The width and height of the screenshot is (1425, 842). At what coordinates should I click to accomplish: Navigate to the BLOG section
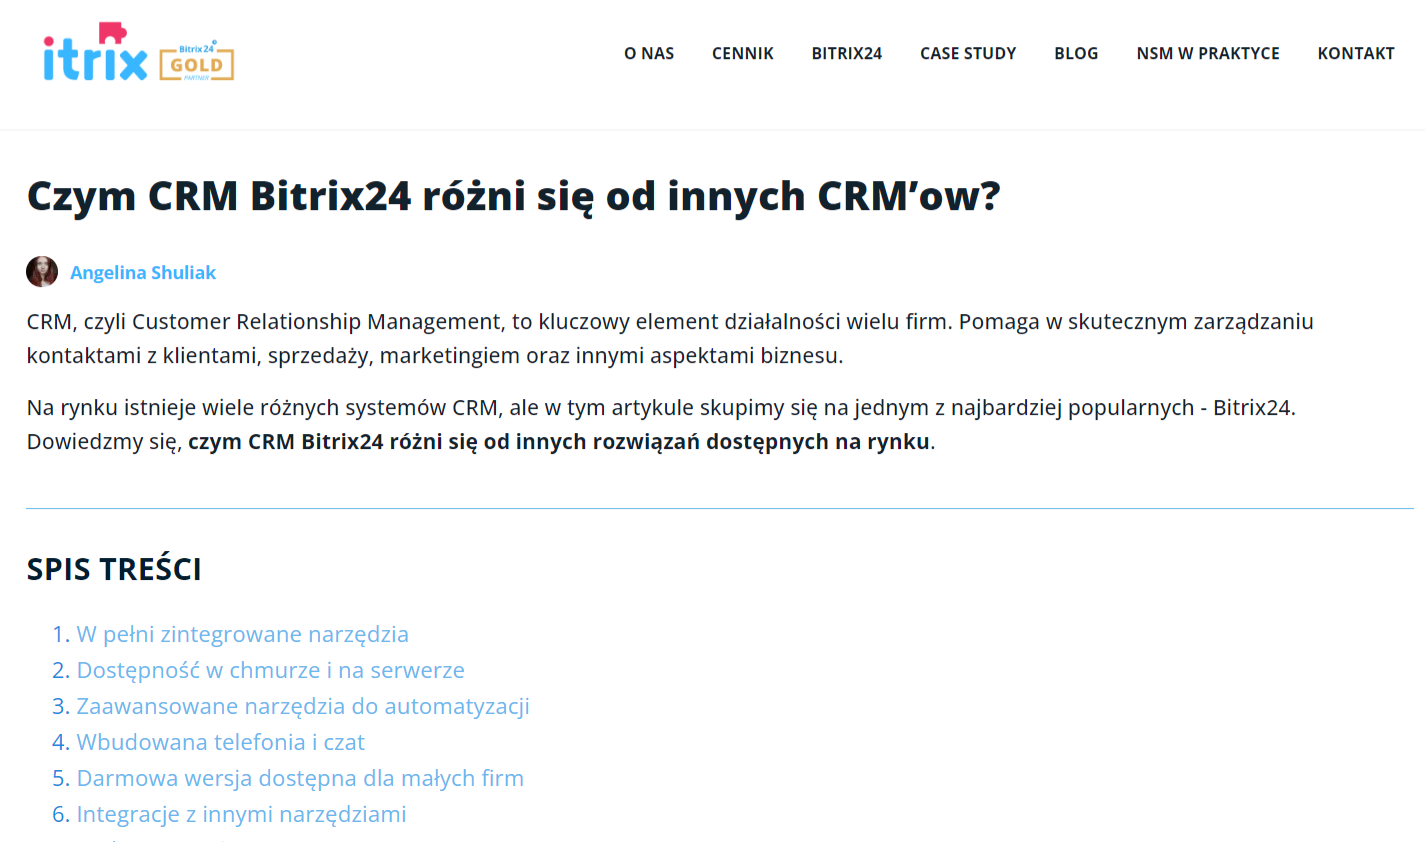point(1076,54)
